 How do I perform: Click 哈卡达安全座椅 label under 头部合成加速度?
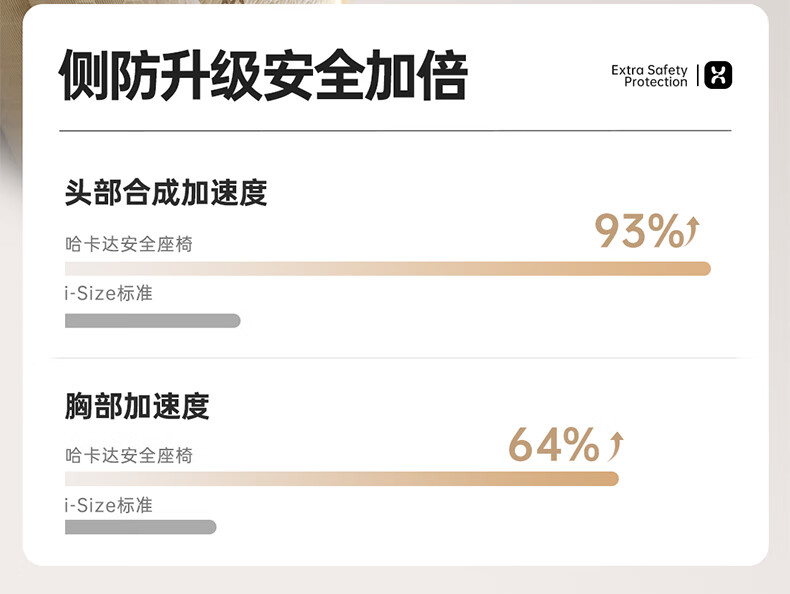pyautogui.click(x=129, y=244)
